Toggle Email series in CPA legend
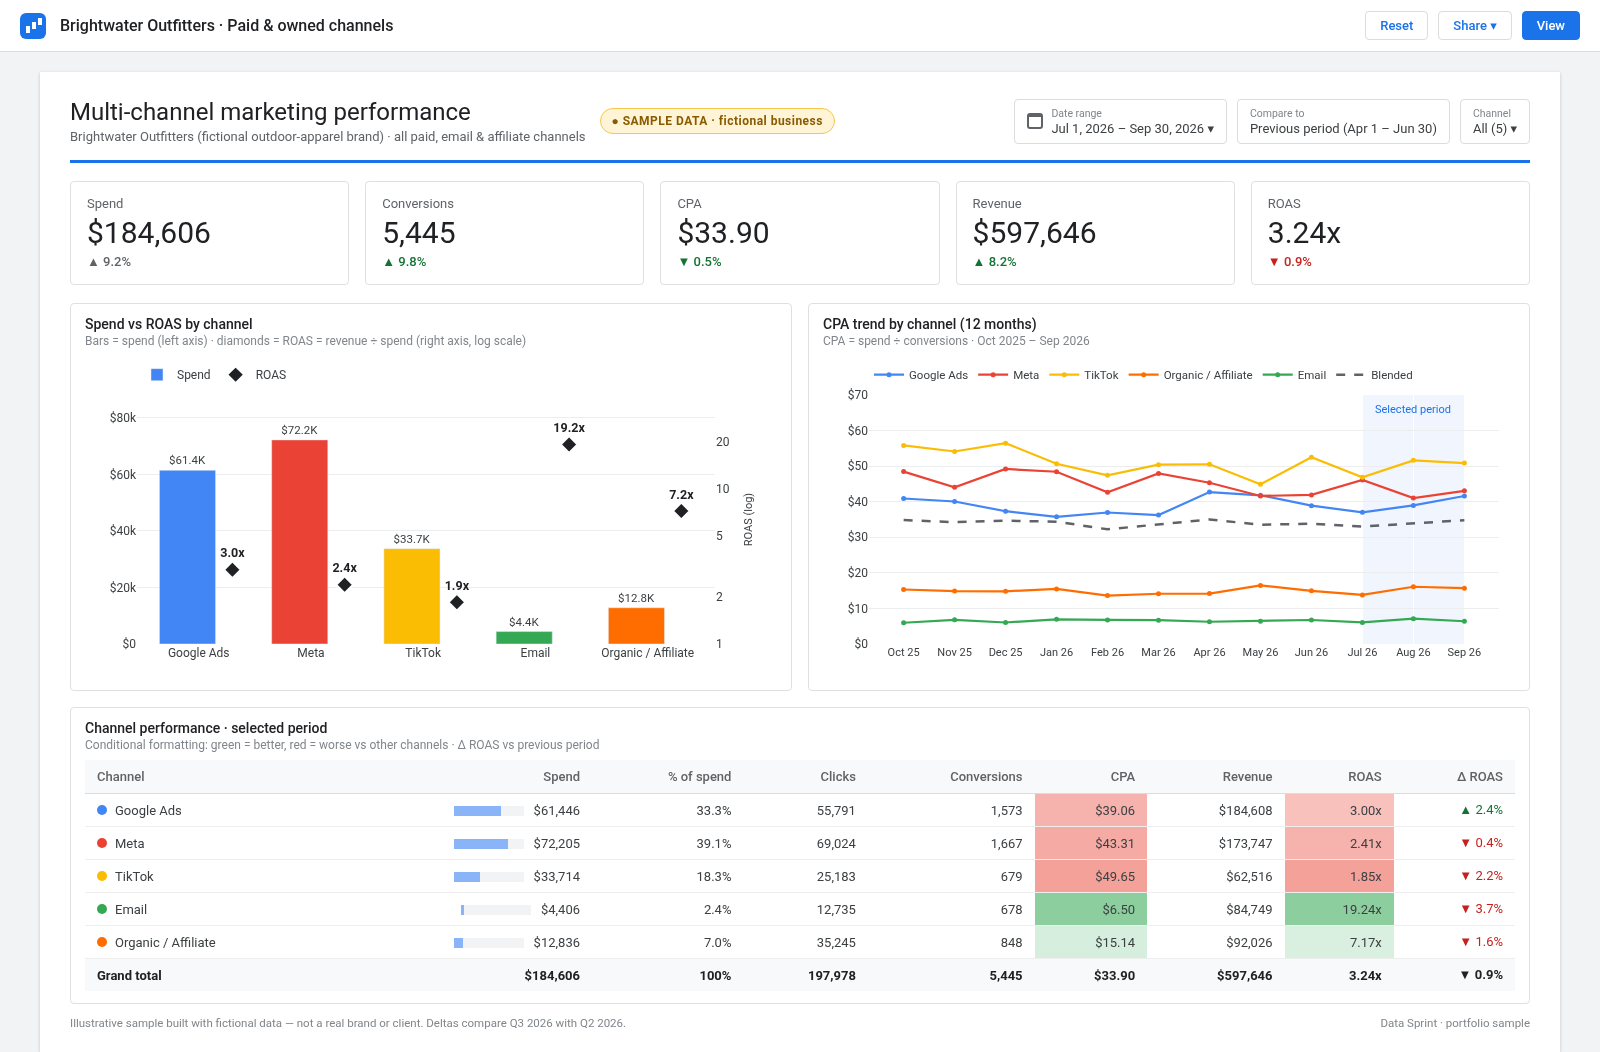The image size is (1600, 1052). [1294, 375]
